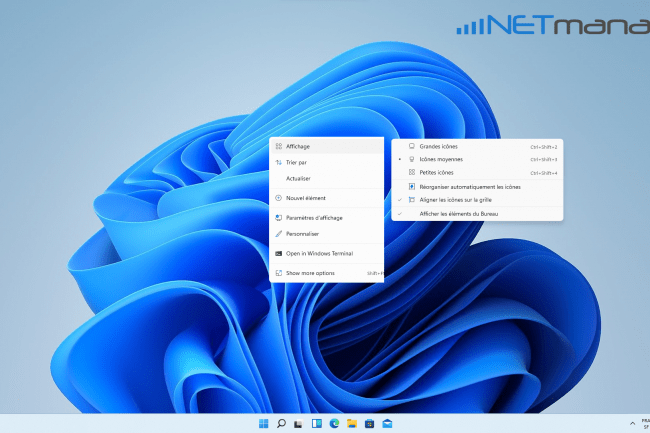650x433 pixels.
Task: Open Task View from the taskbar
Action: [x=299, y=423]
